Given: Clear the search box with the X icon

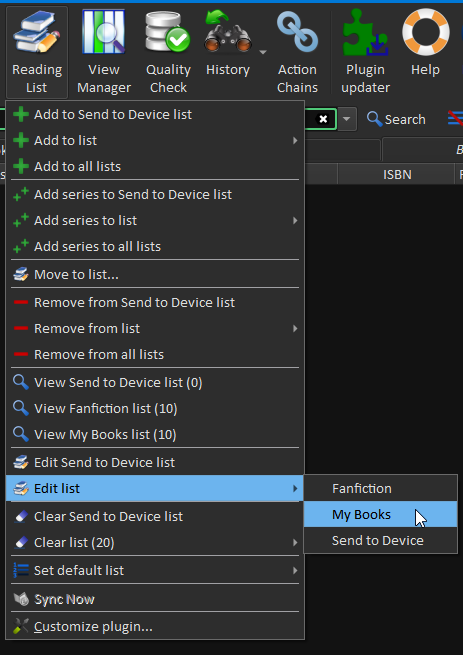Looking at the screenshot, I should point(323,119).
